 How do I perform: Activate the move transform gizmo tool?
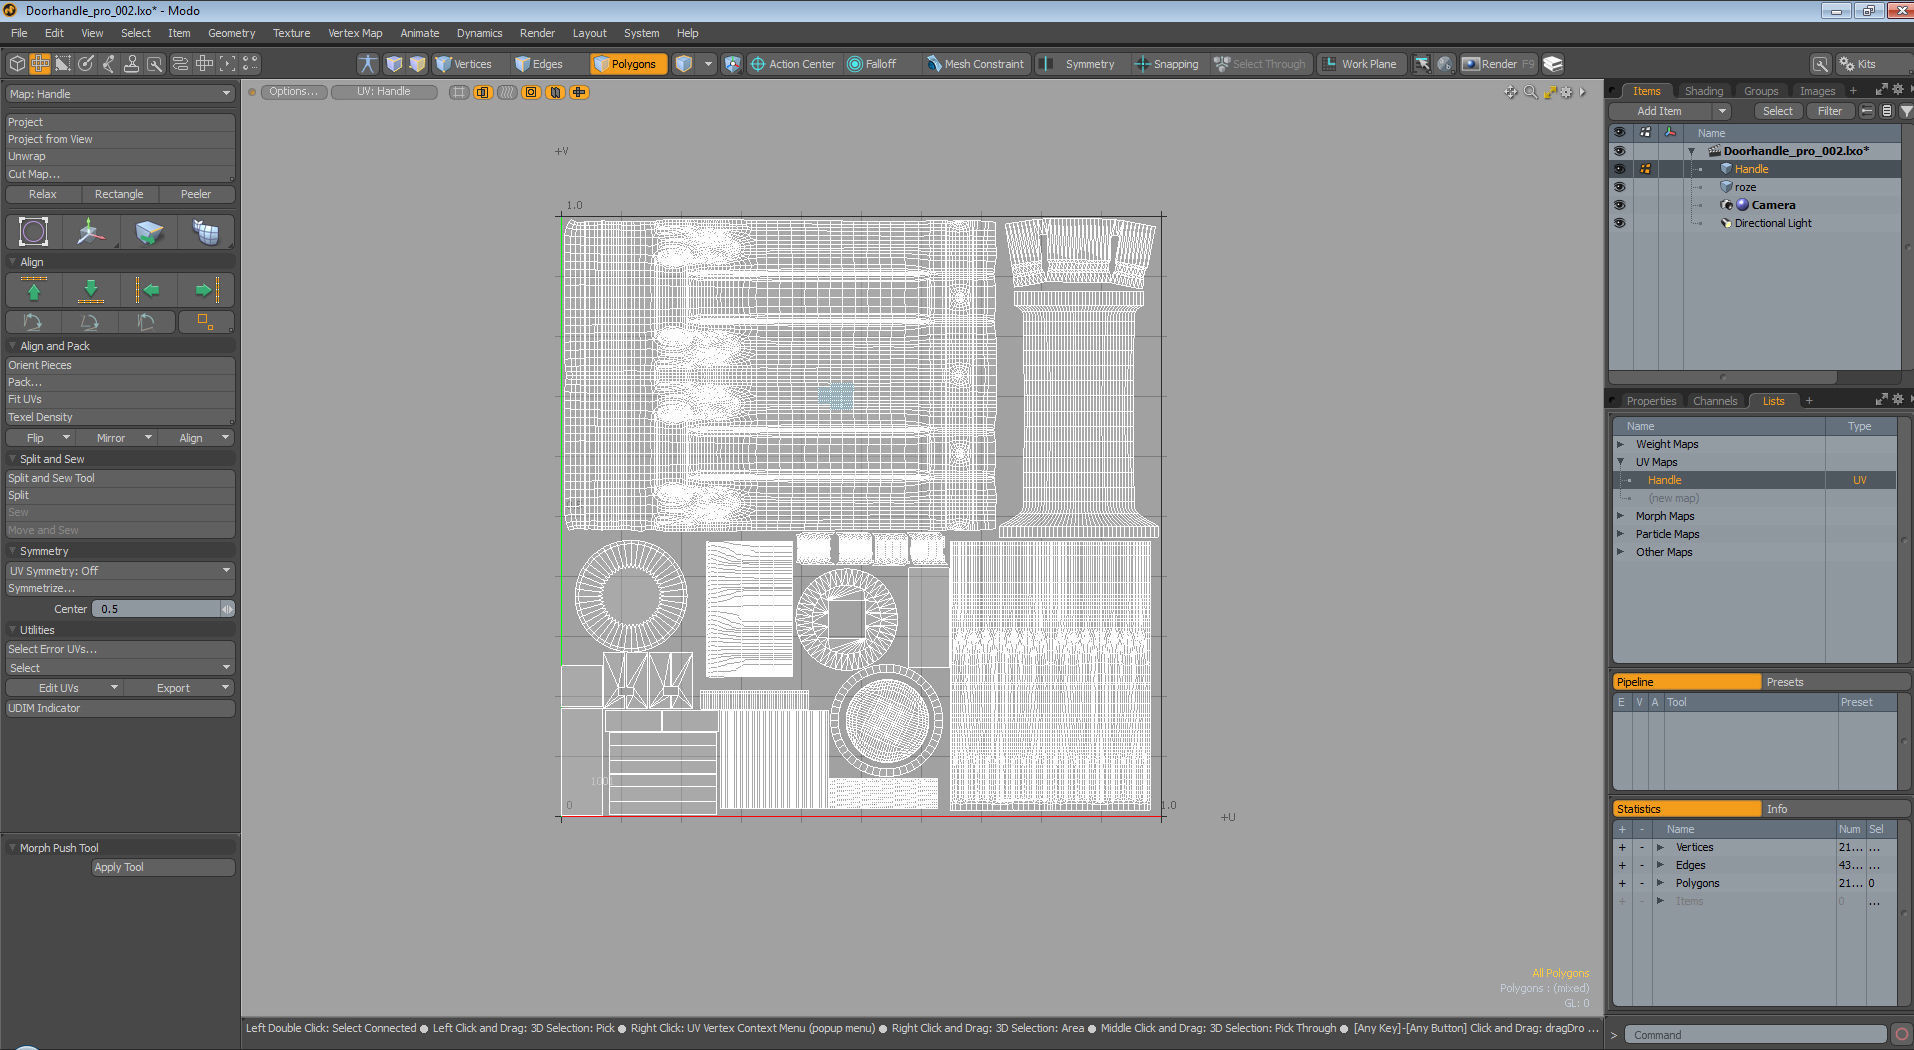pyautogui.click(x=90, y=232)
